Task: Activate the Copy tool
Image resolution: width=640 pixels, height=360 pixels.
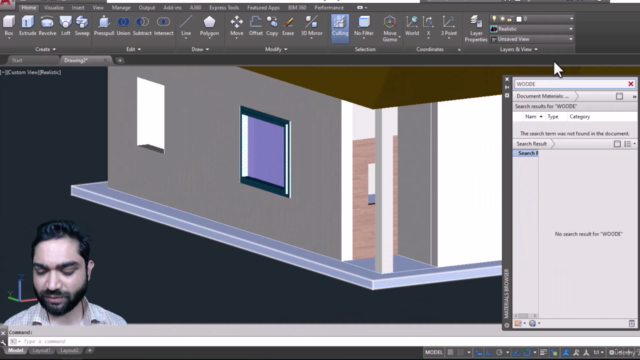Action: [272, 25]
